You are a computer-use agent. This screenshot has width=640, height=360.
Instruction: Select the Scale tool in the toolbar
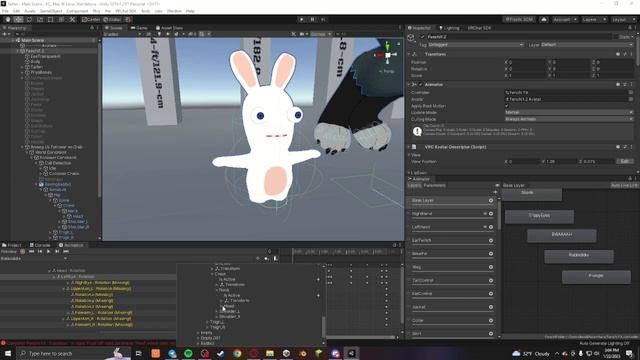40,19
